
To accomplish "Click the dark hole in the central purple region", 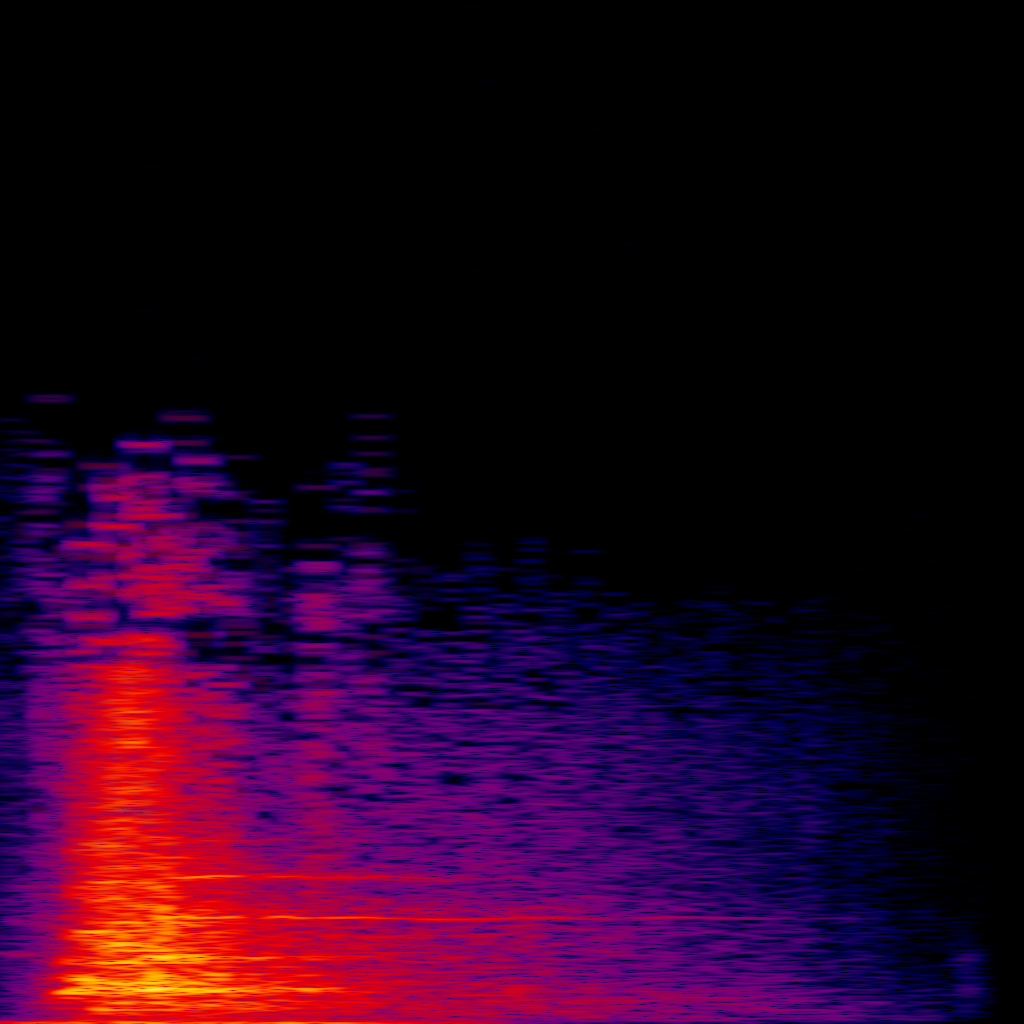I will tap(455, 777).
